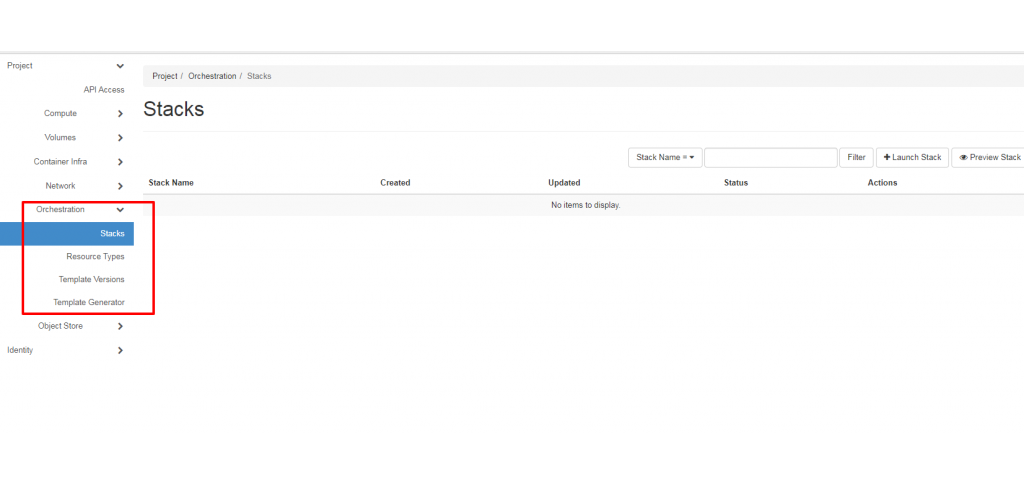Viewport: 1024px width, 486px height.
Task: Open the Template Generator page
Action: pos(89,302)
